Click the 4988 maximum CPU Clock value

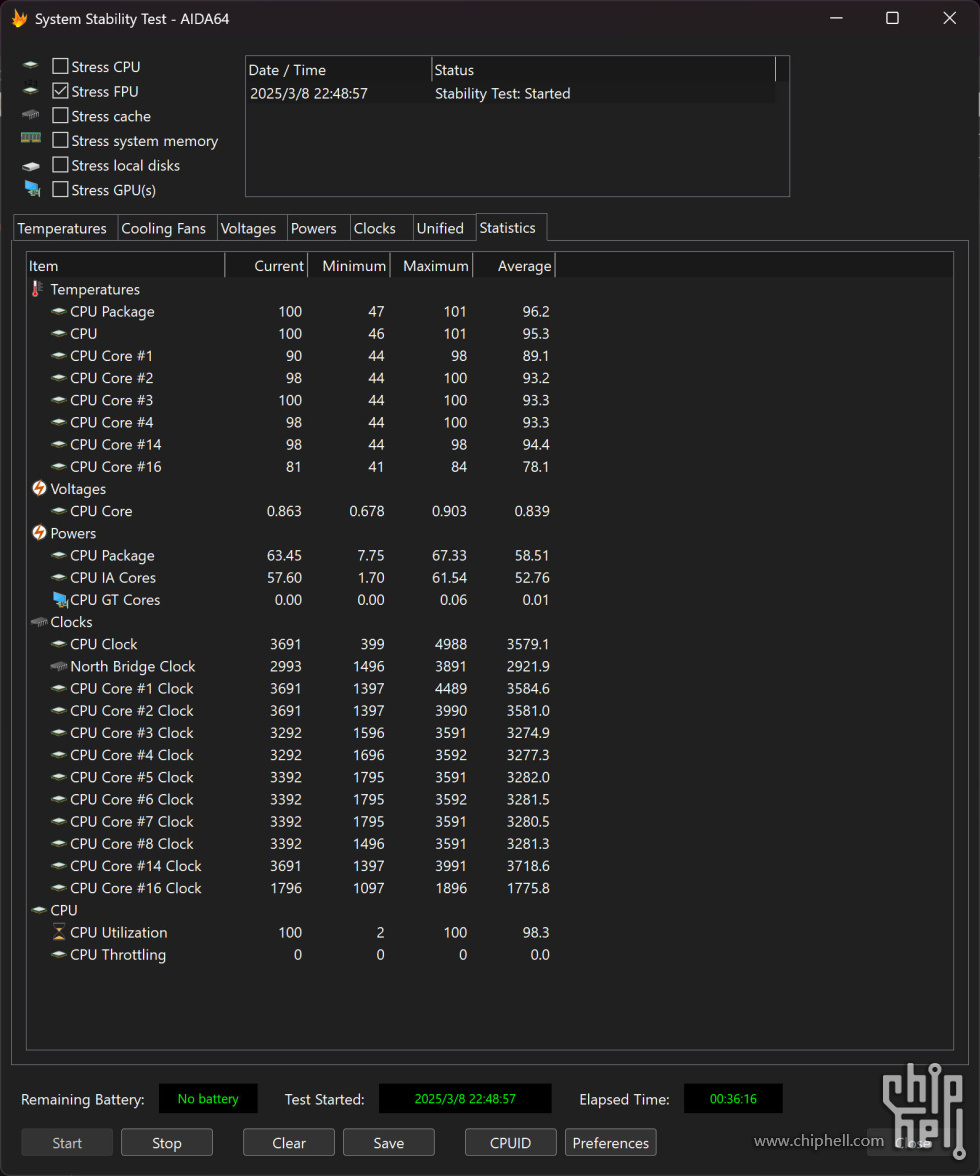[x=451, y=644]
